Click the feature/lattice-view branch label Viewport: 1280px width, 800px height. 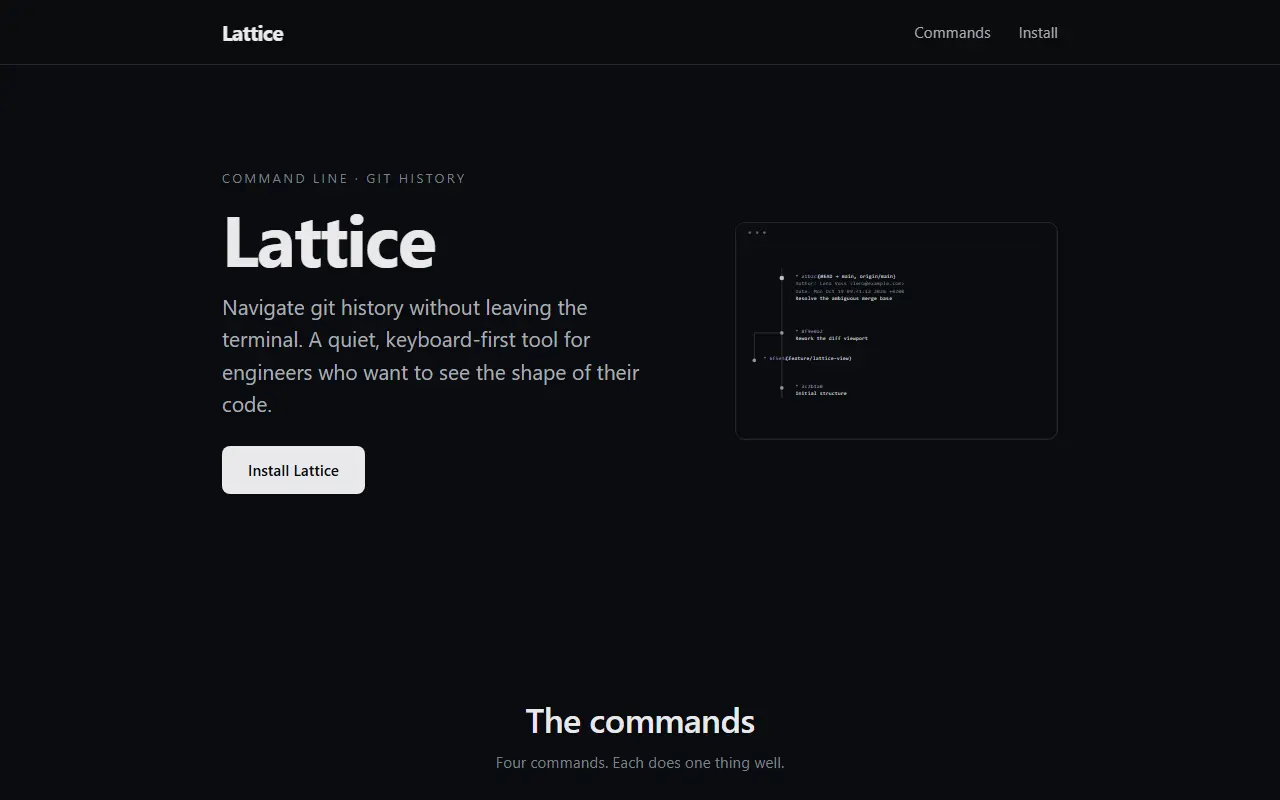[819, 358]
